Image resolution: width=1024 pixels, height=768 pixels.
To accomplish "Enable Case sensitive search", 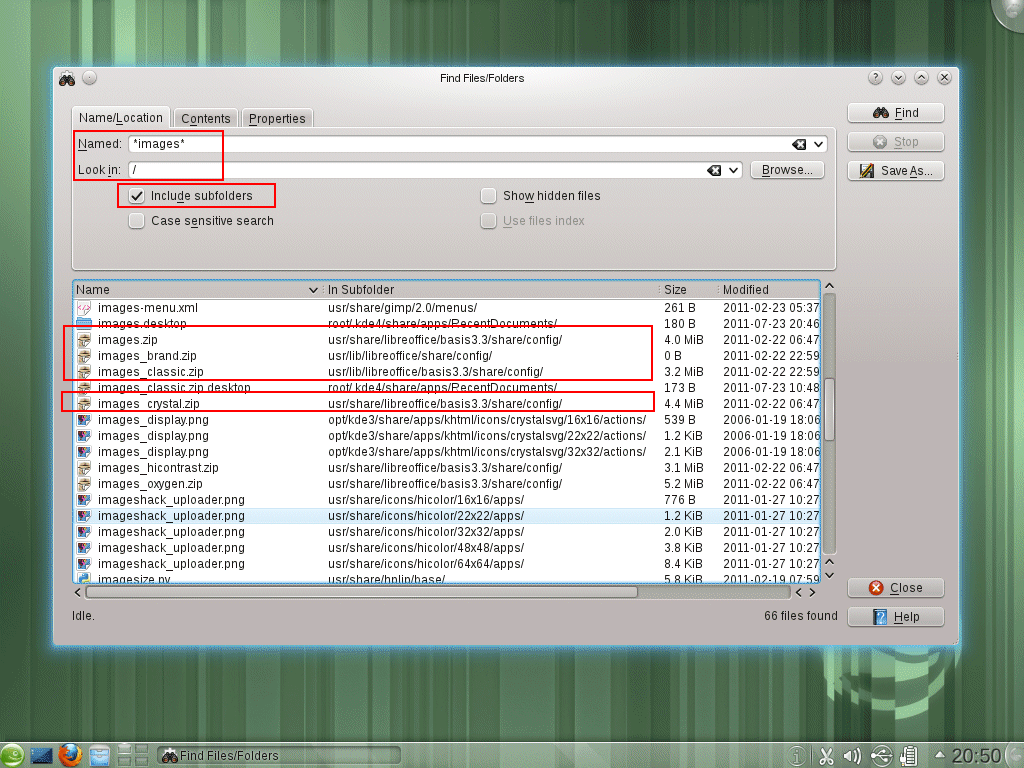I will pos(136,221).
